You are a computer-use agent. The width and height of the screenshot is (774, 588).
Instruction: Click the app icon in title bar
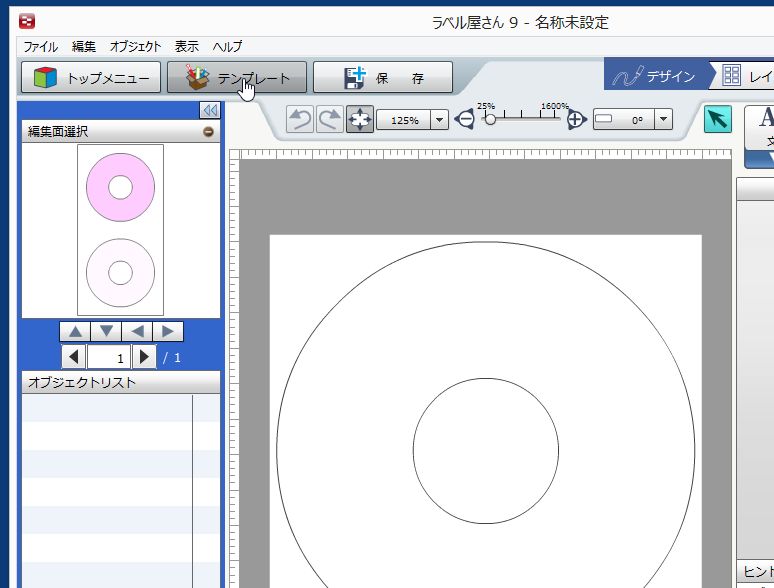click(27, 21)
